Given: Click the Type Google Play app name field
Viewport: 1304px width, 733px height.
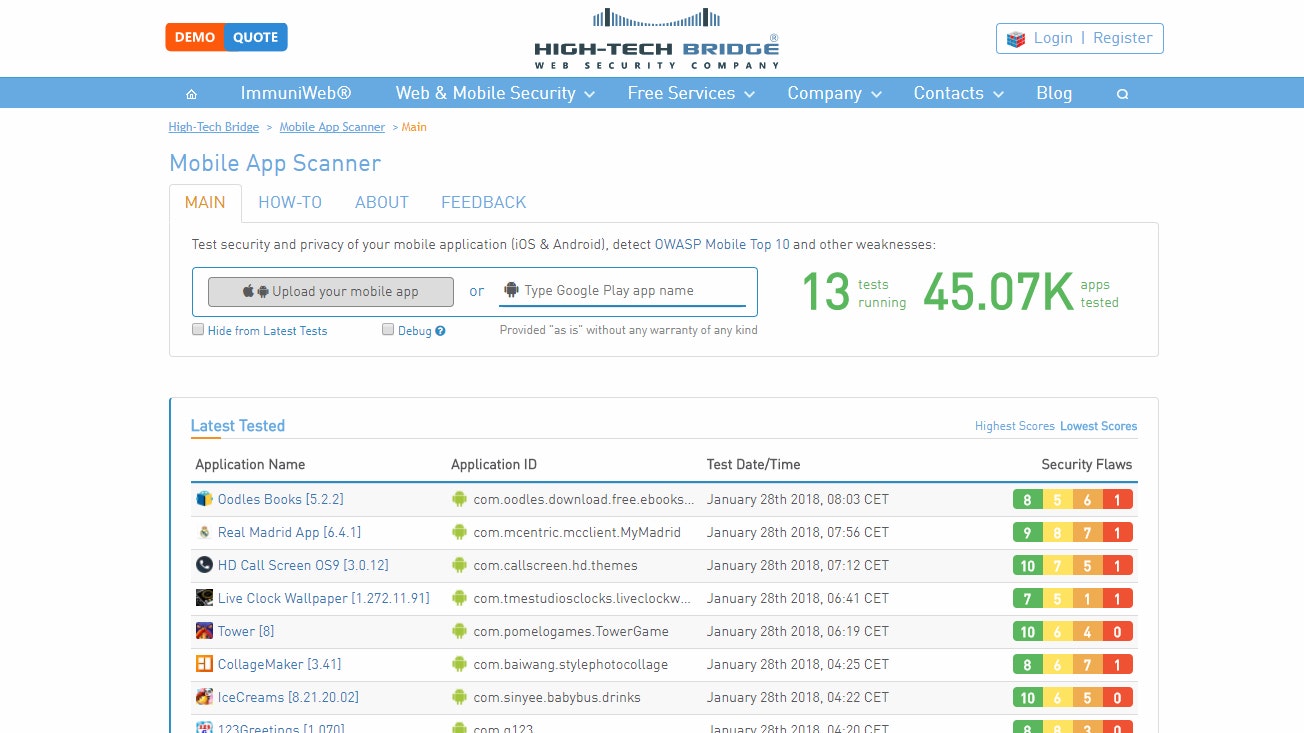Looking at the screenshot, I should tap(622, 291).
